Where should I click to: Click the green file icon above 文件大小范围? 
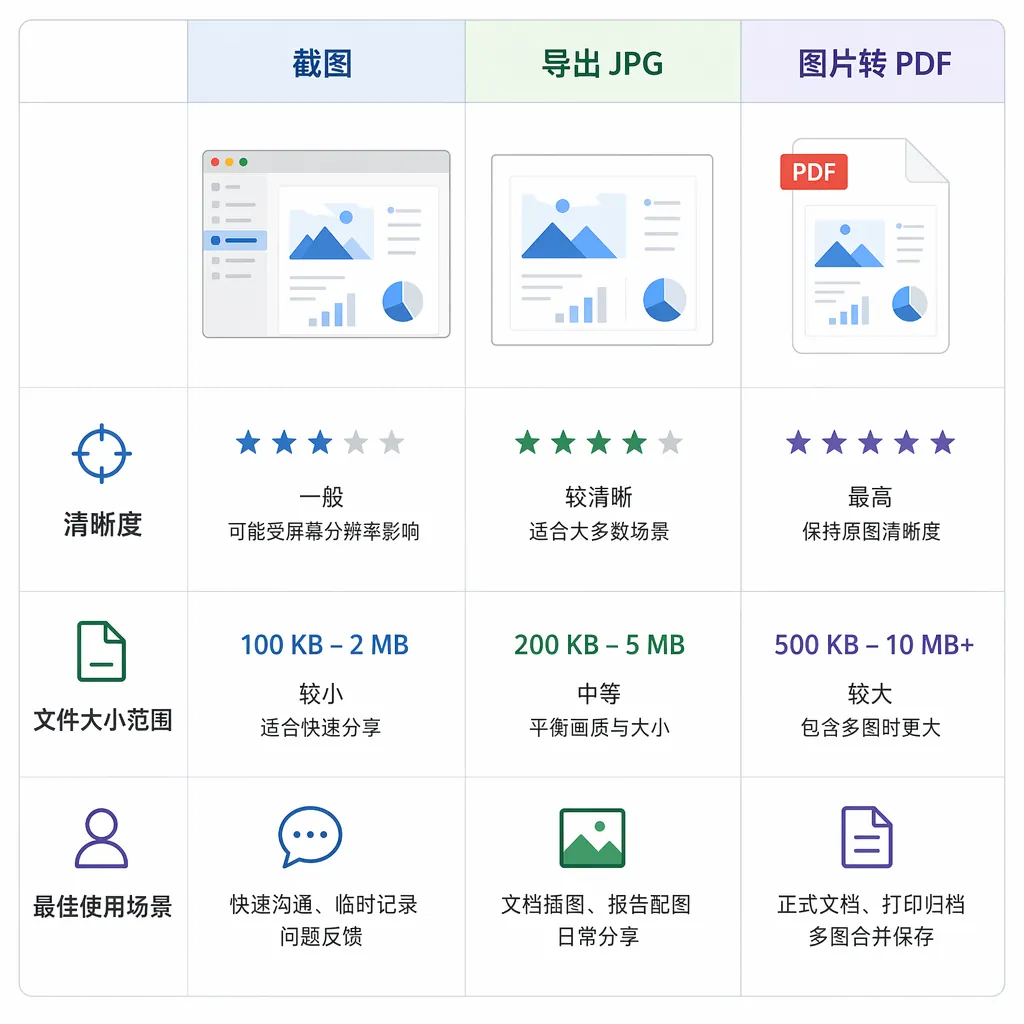(101, 651)
